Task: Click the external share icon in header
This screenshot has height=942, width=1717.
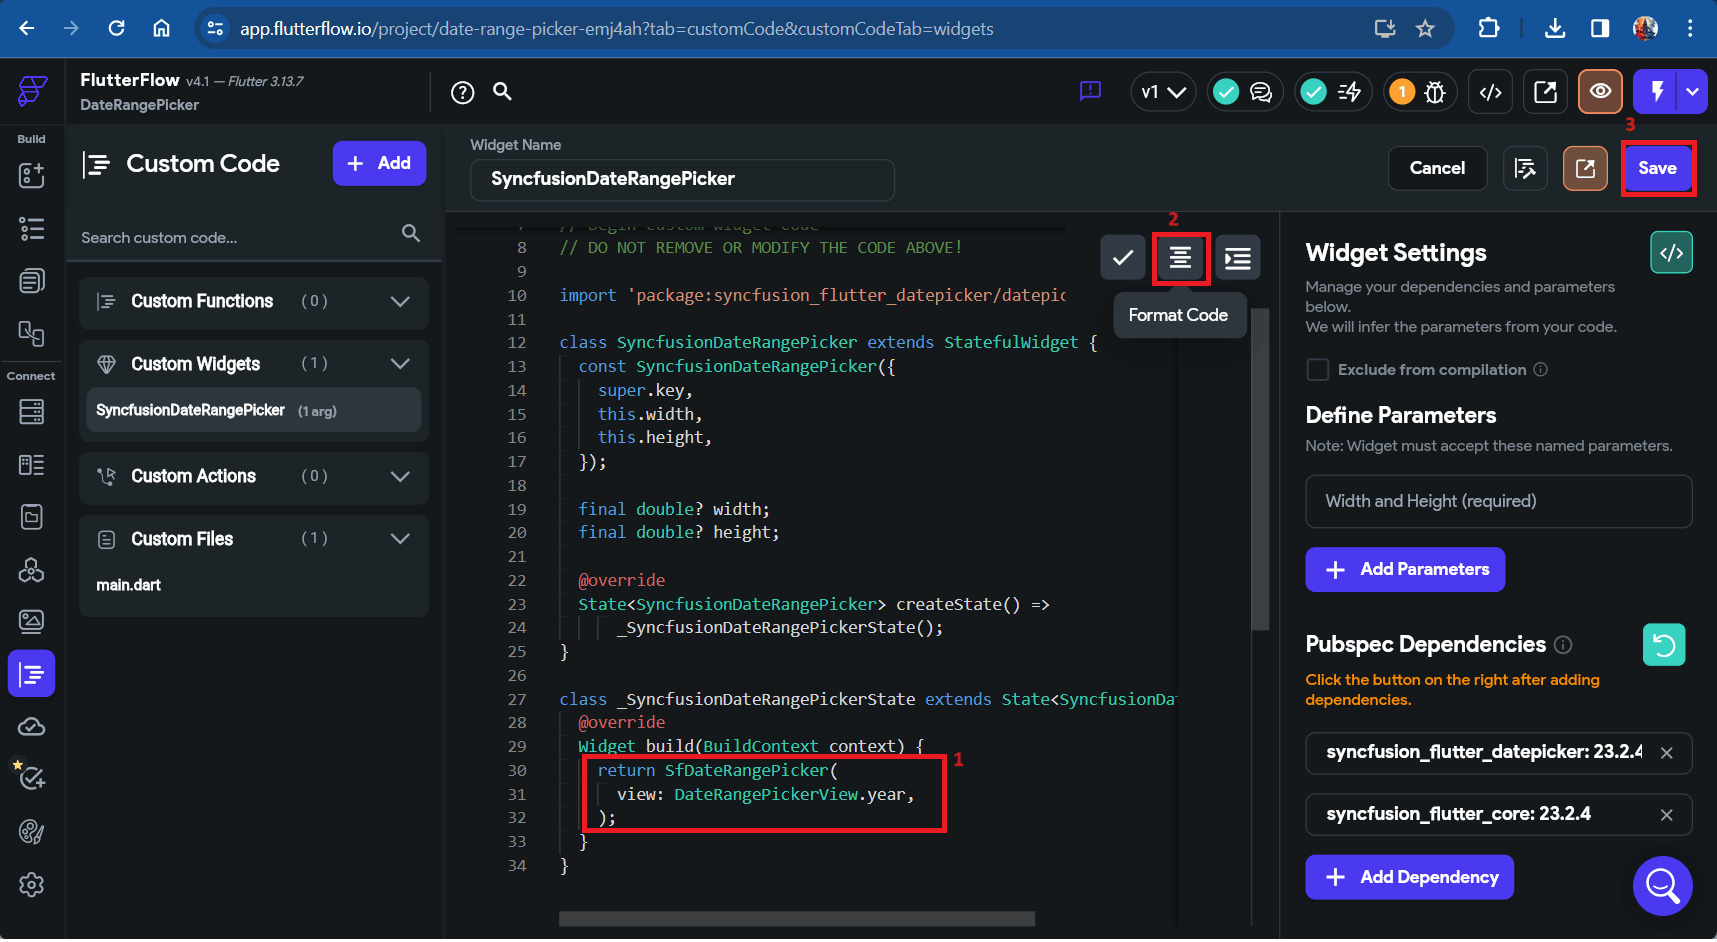Action: pos(1545,92)
